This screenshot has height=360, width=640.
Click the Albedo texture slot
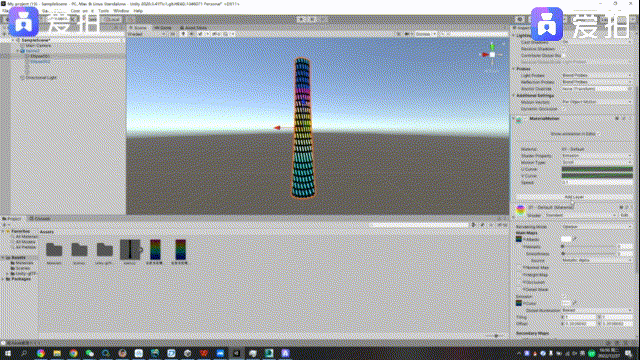[519, 239]
